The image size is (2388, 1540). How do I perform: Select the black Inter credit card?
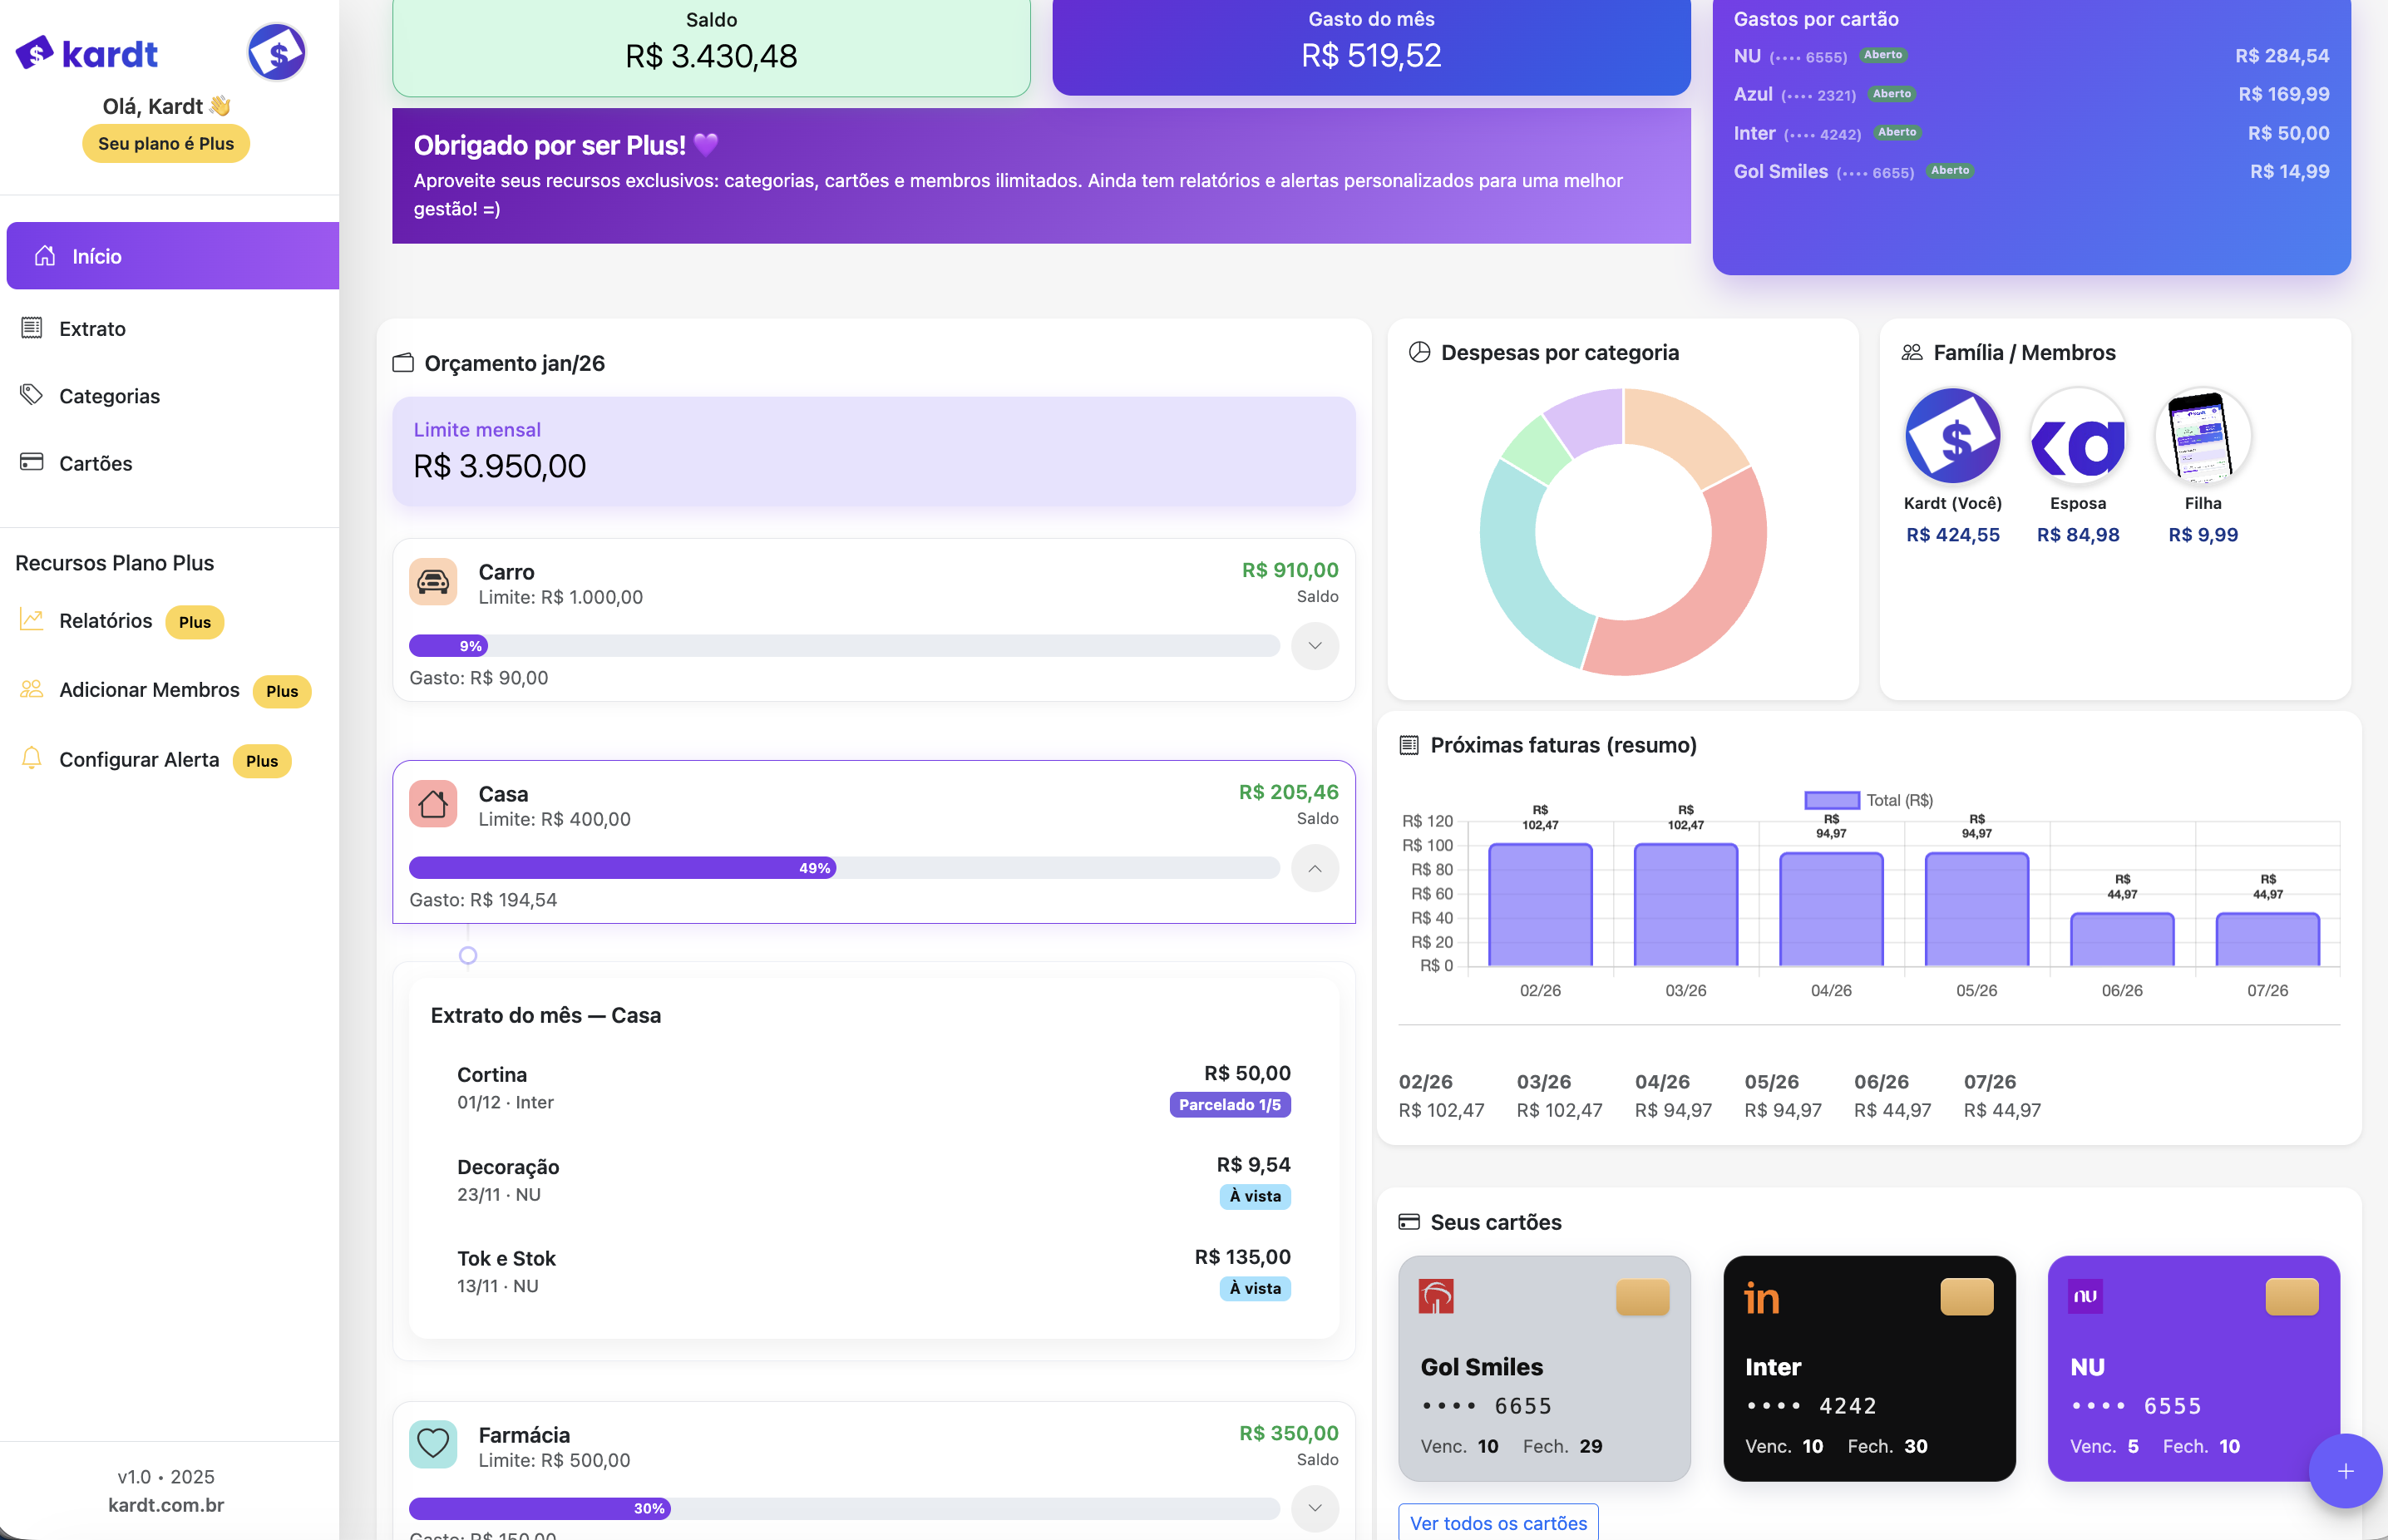pos(1868,1368)
